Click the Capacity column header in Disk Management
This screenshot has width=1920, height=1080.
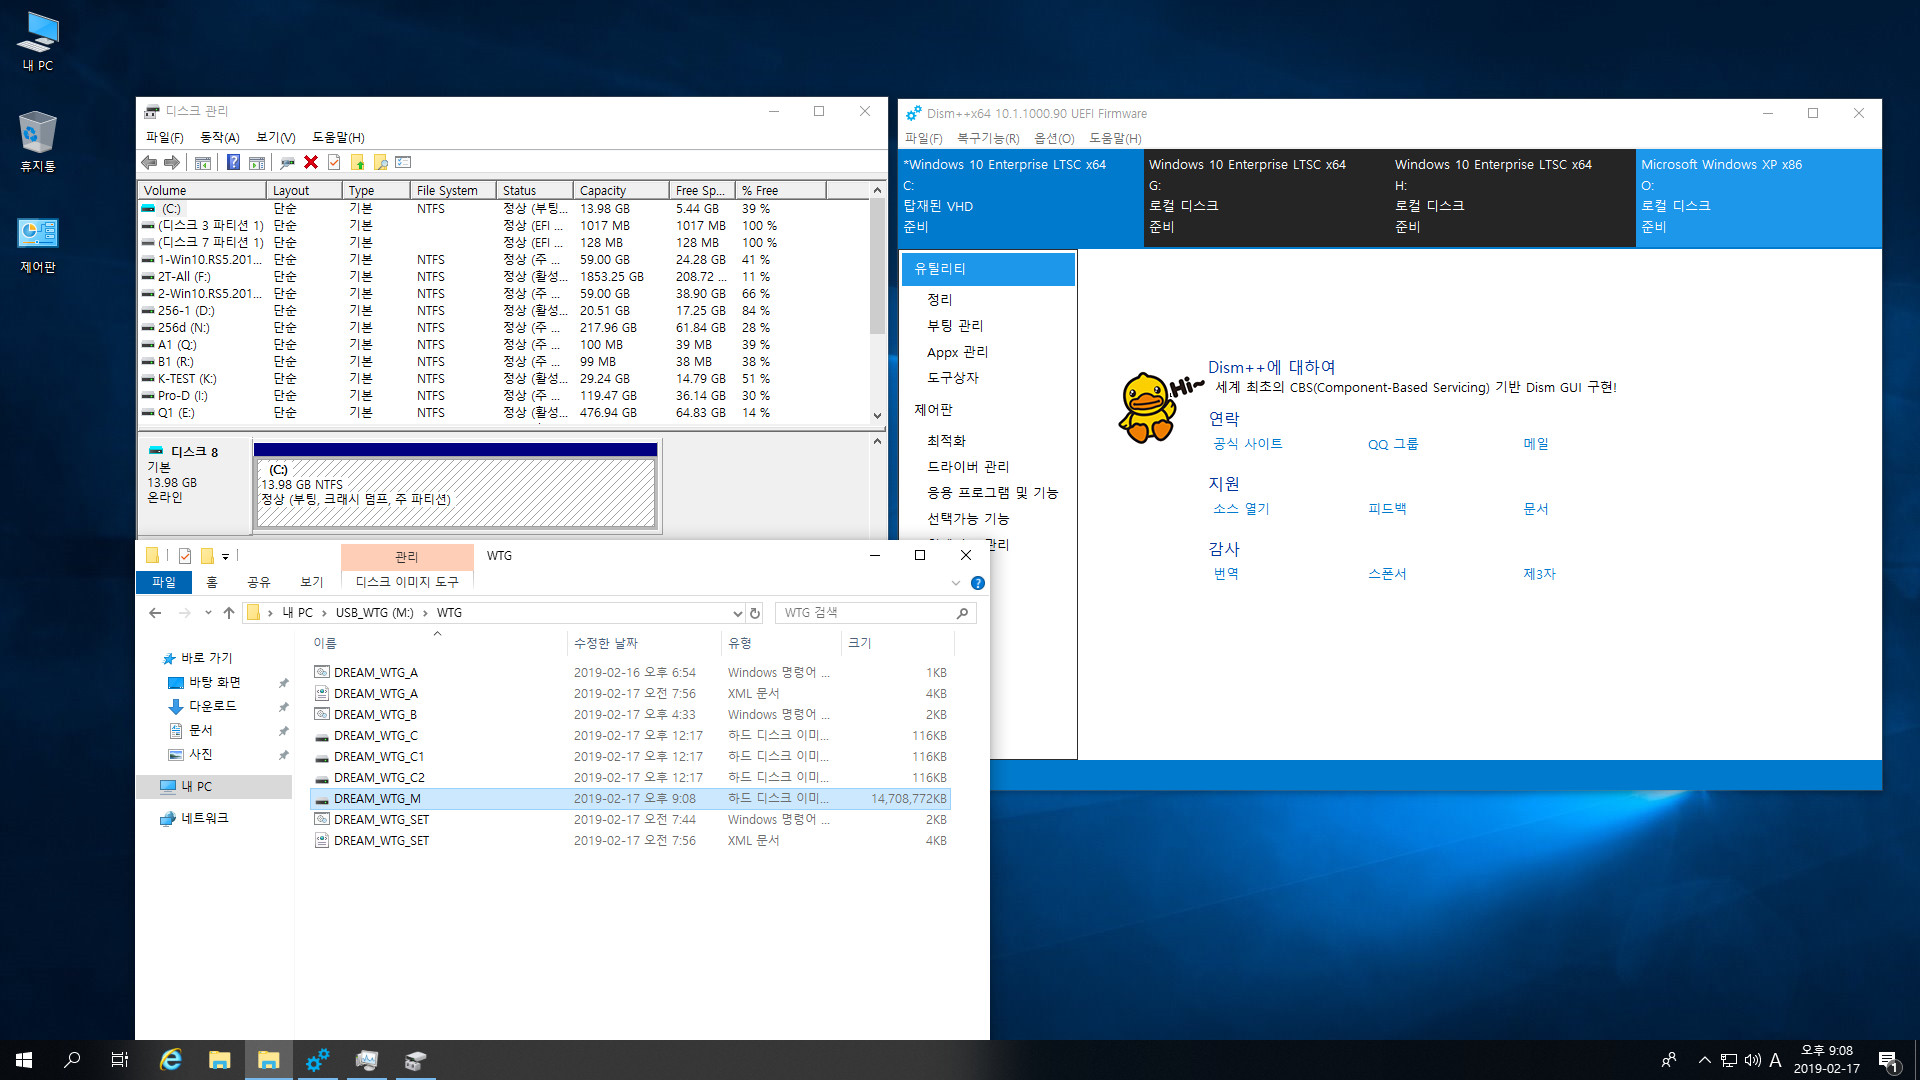pyautogui.click(x=621, y=190)
